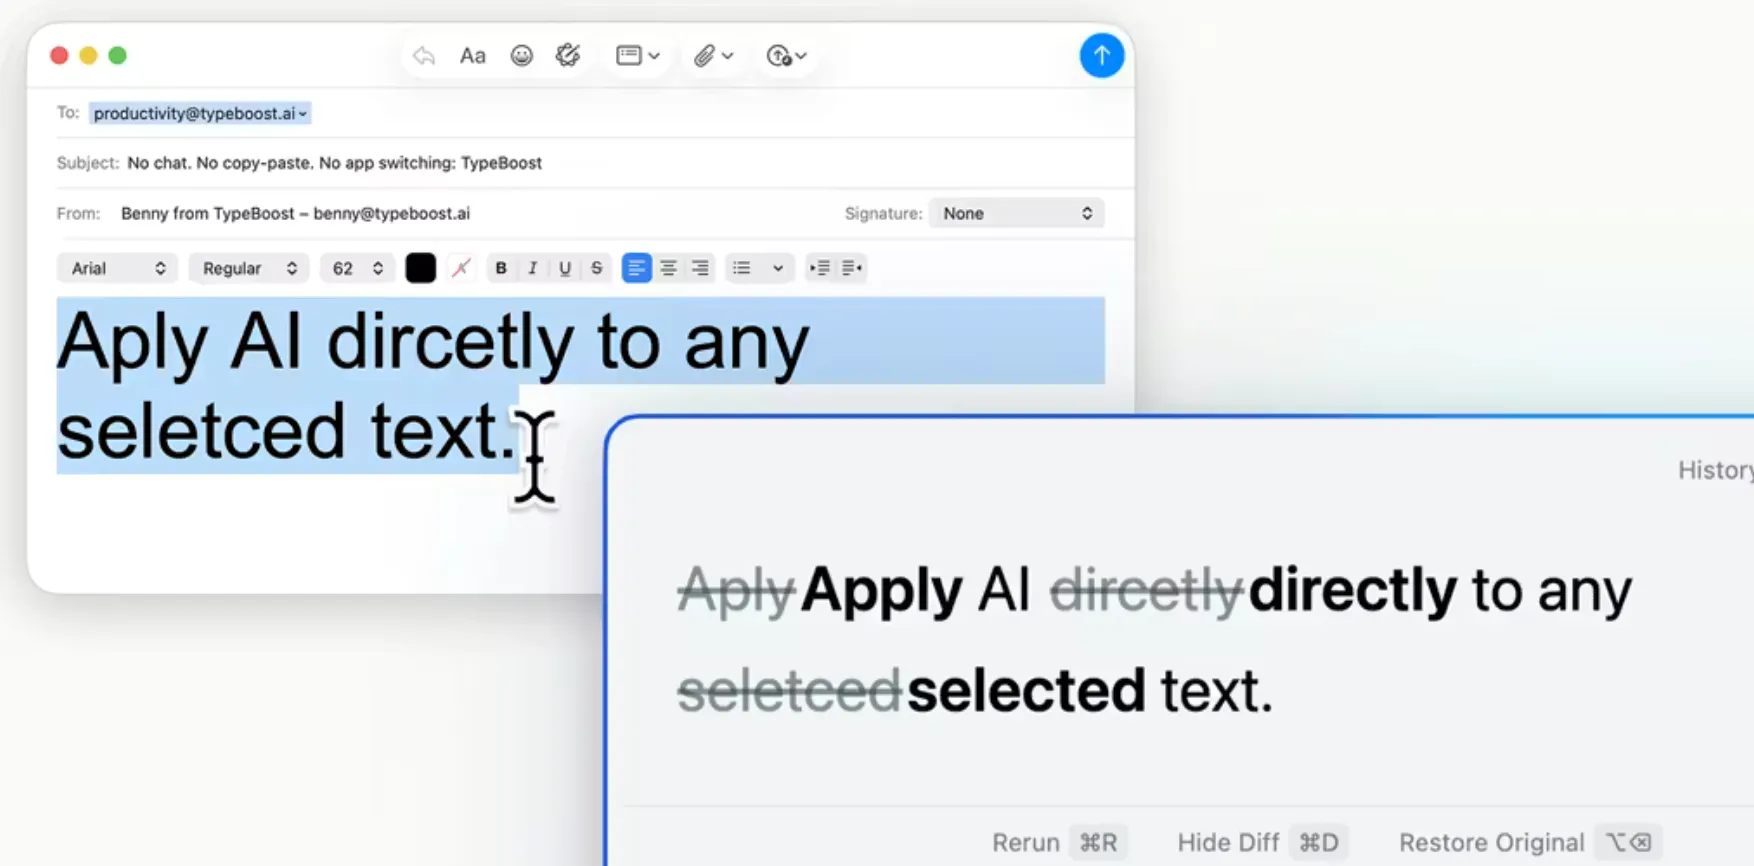Select align center
The image size is (1754, 866).
click(668, 268)
